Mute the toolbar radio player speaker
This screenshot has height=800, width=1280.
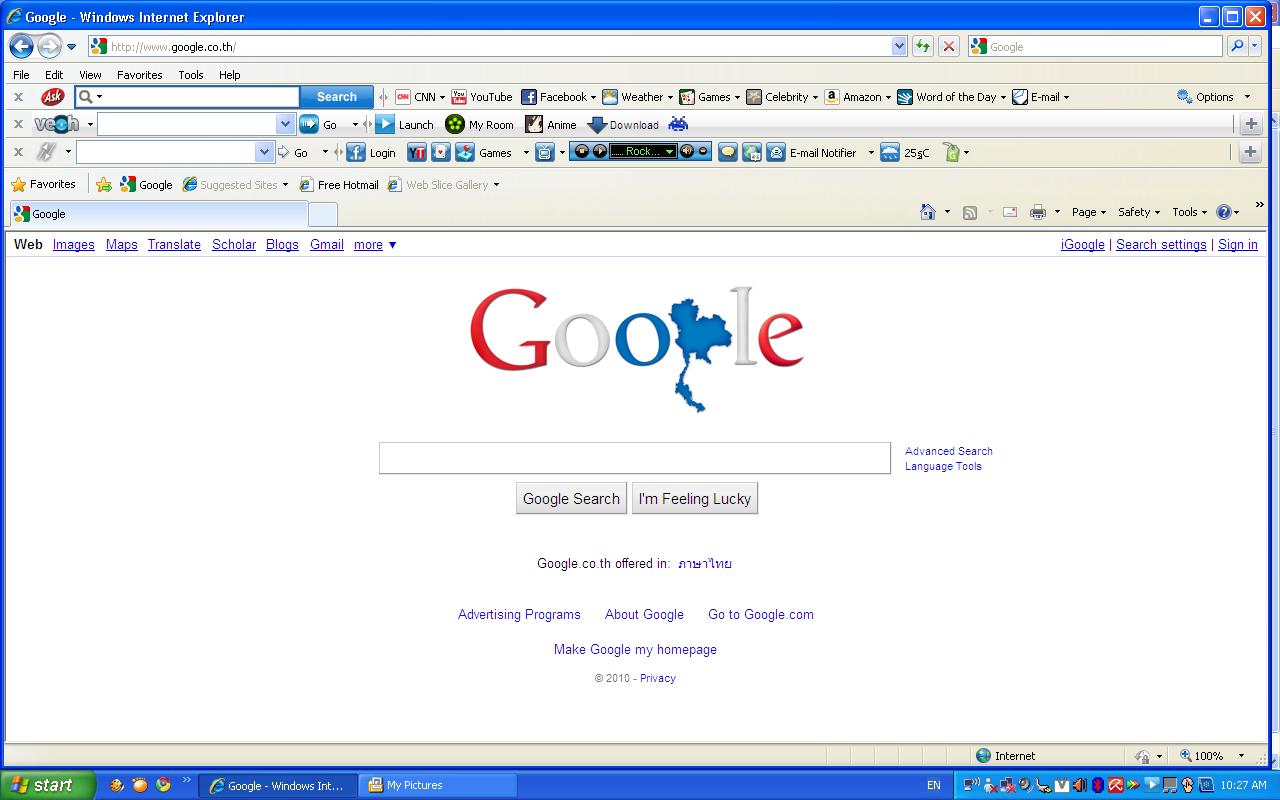(686, 151)
